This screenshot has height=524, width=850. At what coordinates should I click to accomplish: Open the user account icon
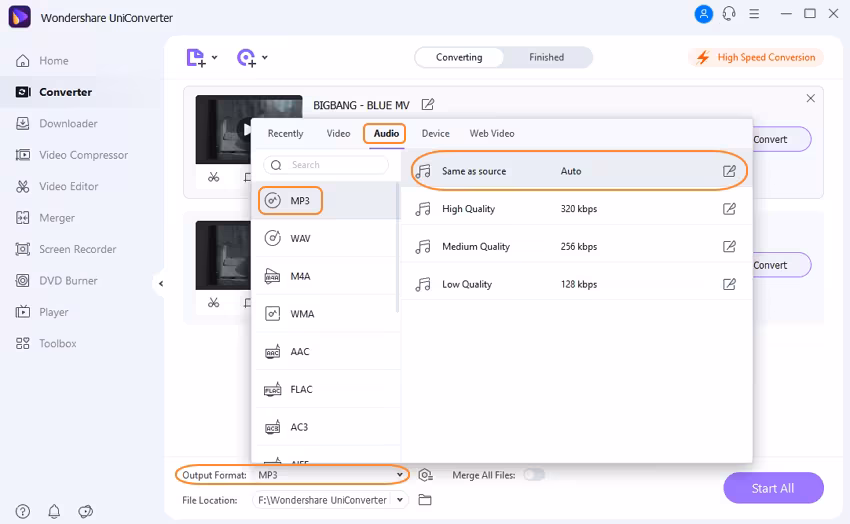point(703,14)
